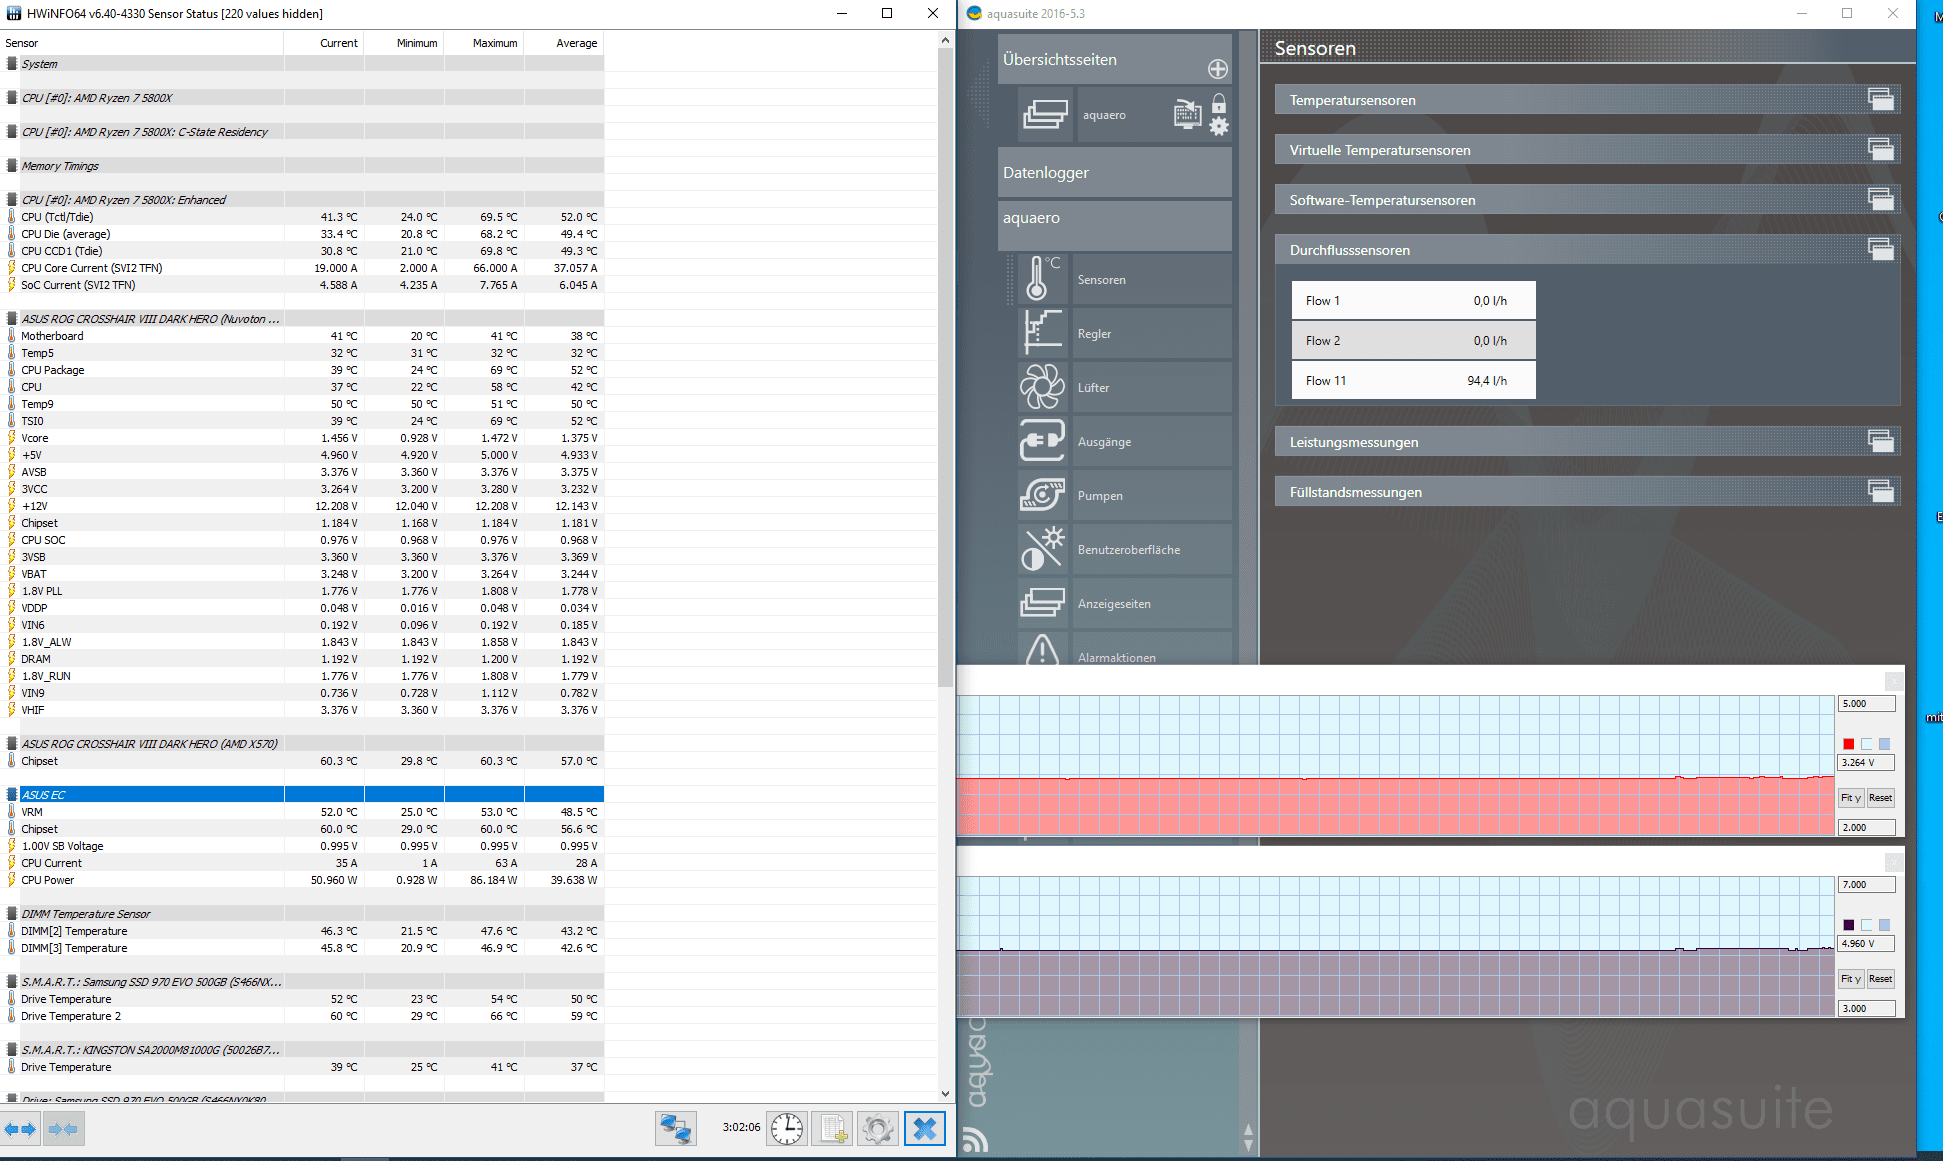
Task: Edit lower graph minimum field 3.000
Action: (1867, 1008)
